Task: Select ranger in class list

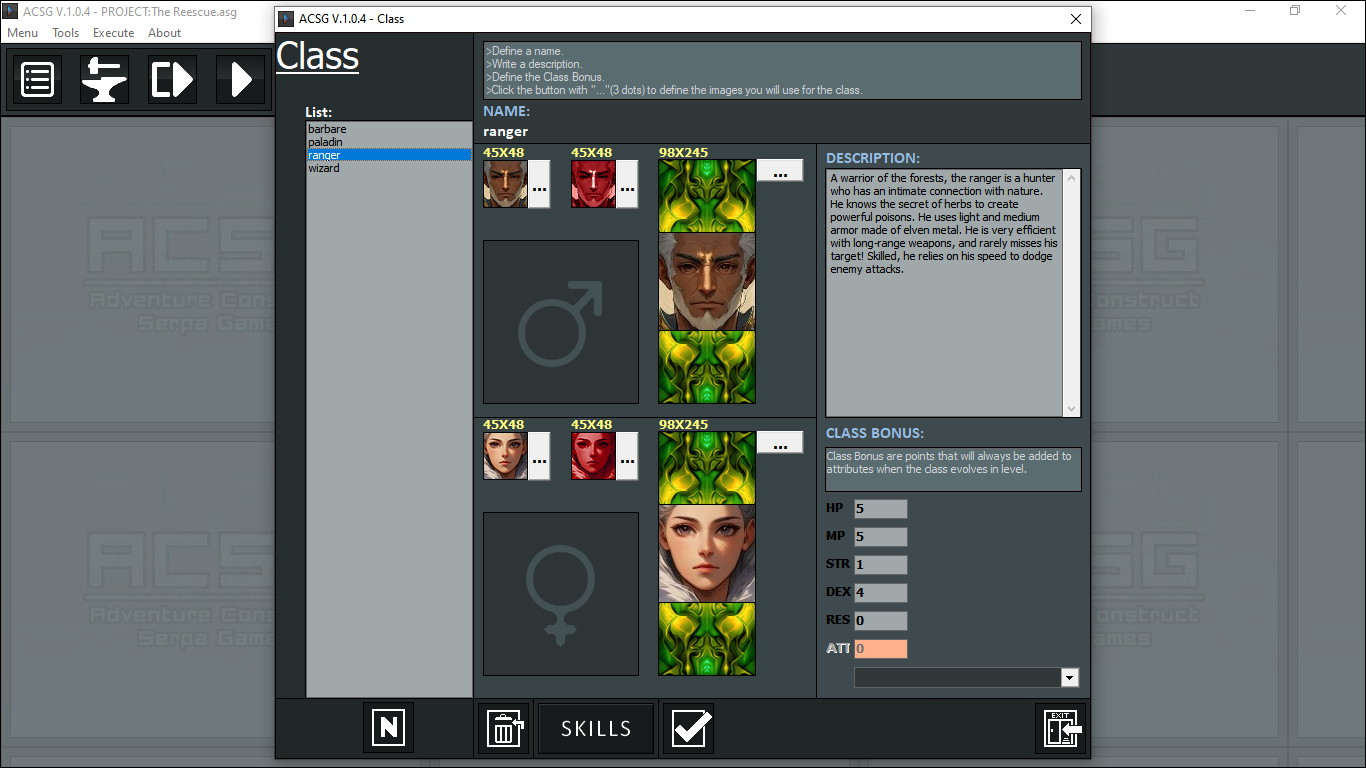Action: 389,155
